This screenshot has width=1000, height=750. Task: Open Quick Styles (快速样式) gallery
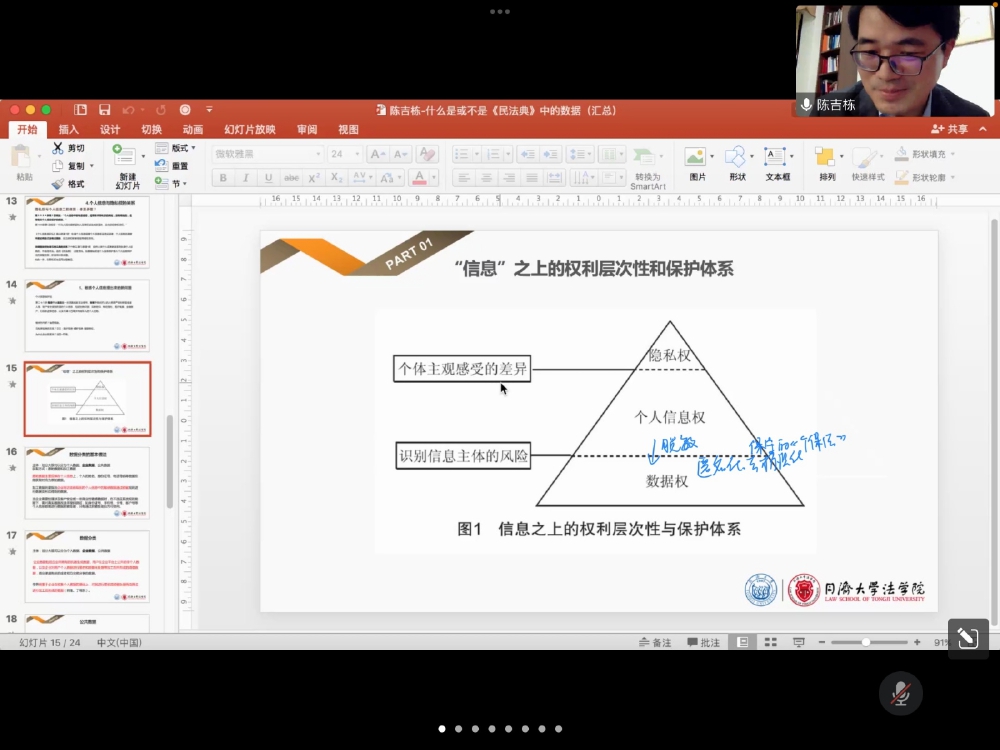(x=865, y=157)
